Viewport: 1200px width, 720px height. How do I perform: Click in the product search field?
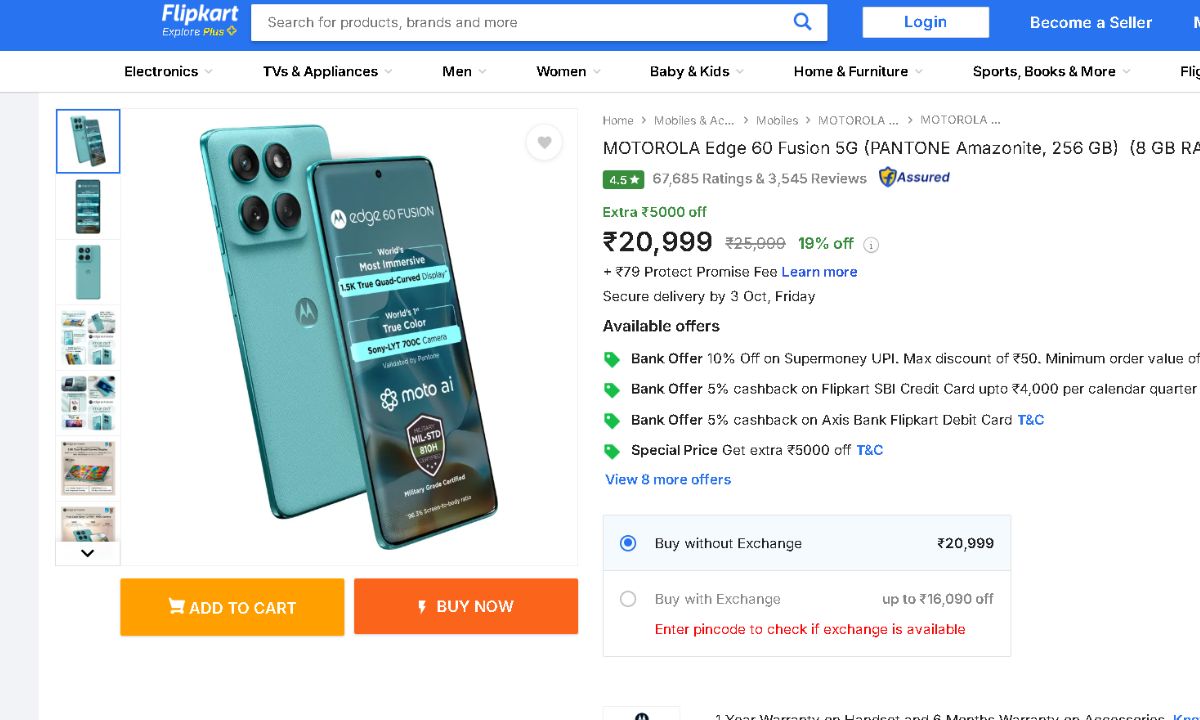520,22
